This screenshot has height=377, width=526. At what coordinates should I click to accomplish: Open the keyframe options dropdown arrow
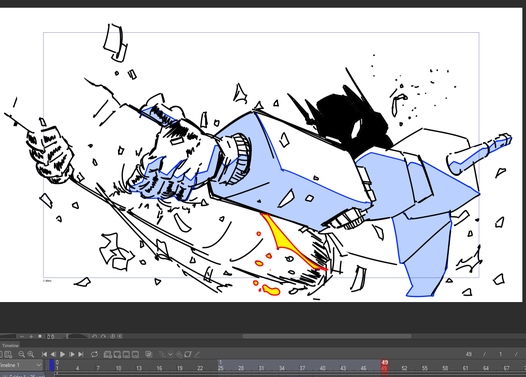[170, 354]
